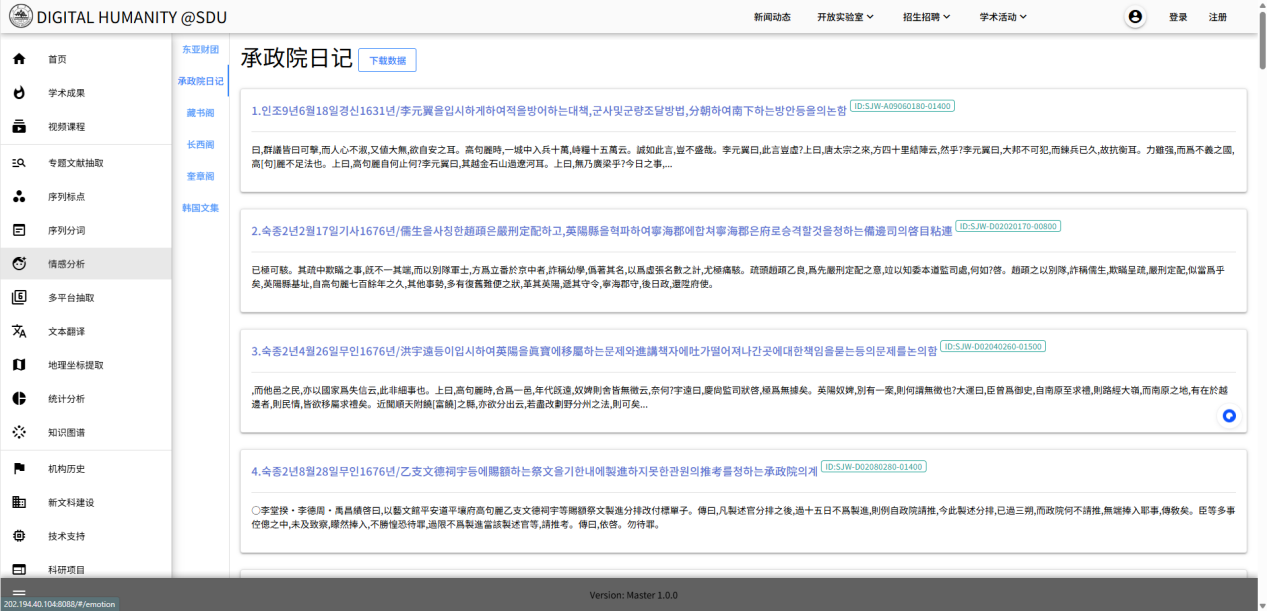Open the 科研项目 sidebar icon
The image size is (1267, 611).
click(19, 570)
